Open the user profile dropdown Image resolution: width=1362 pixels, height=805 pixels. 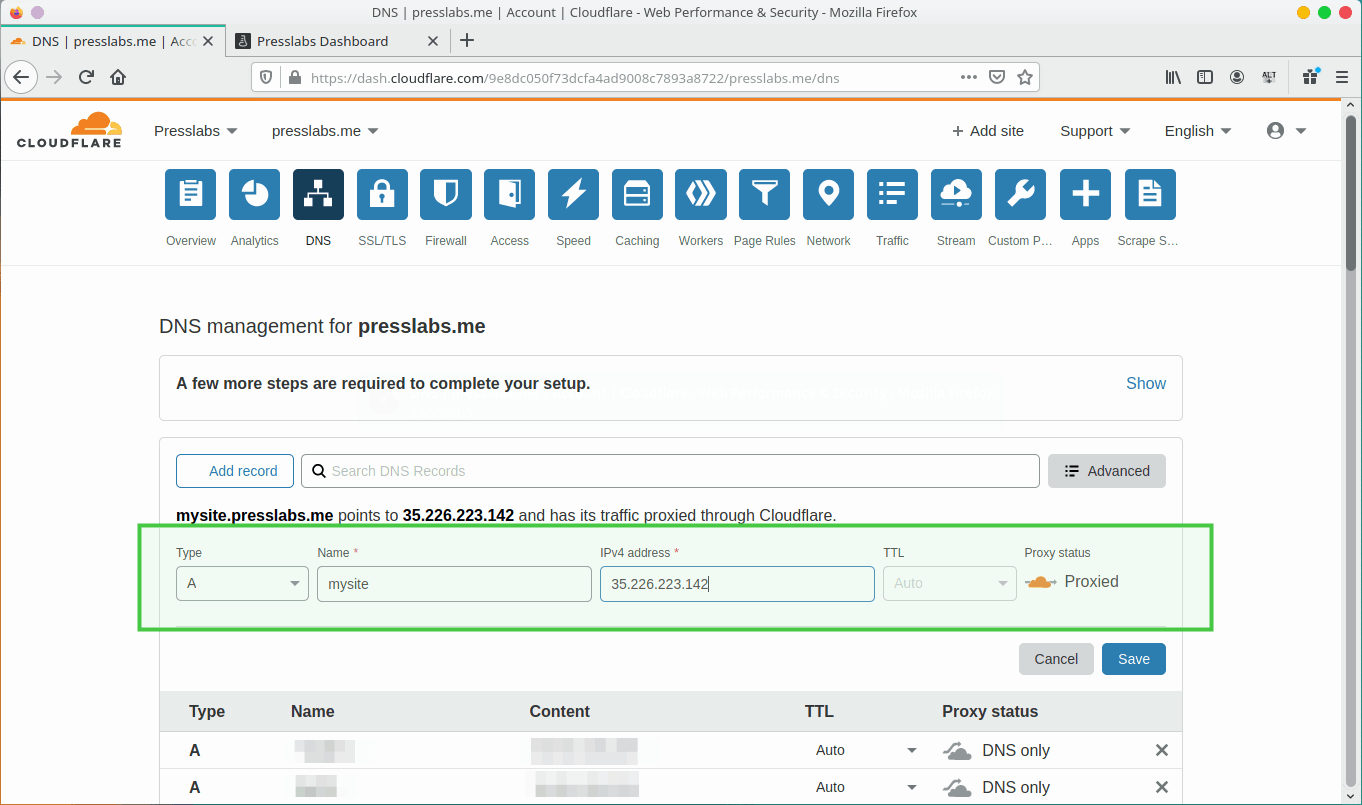[x=1286, y=131]
